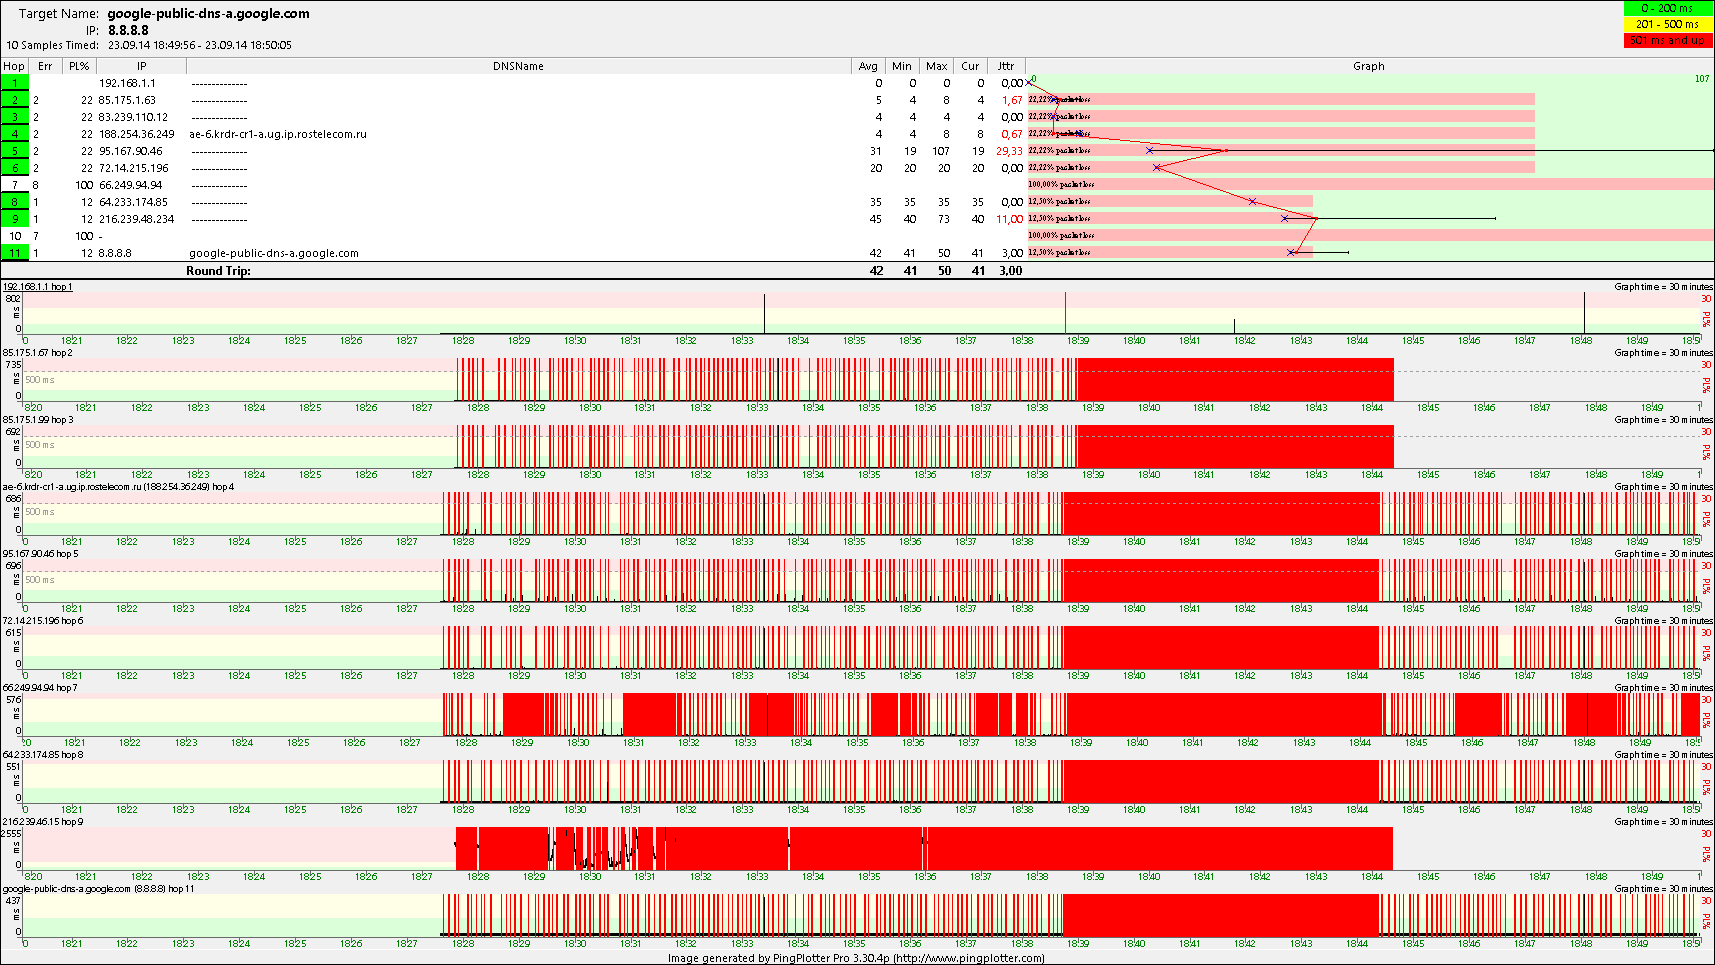Open the pingplotter.com link in footer
Viewport: 1715px width, 965px height.
point(968,958)
